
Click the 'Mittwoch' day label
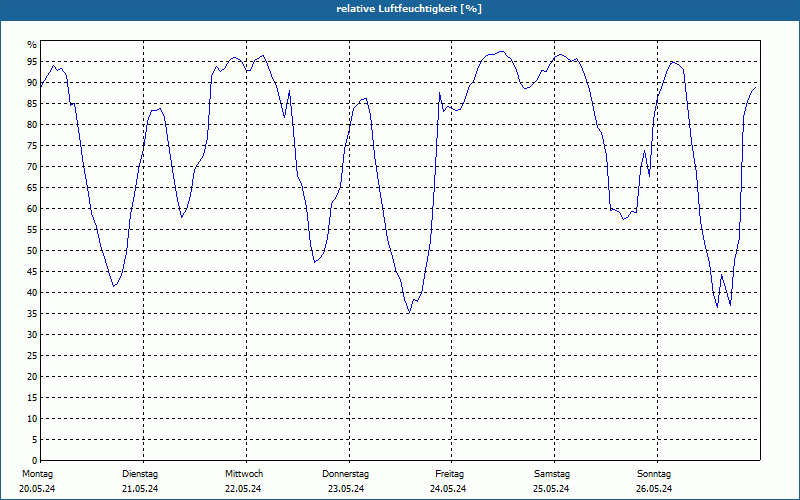pyautogui.click(x=244, y=474)
